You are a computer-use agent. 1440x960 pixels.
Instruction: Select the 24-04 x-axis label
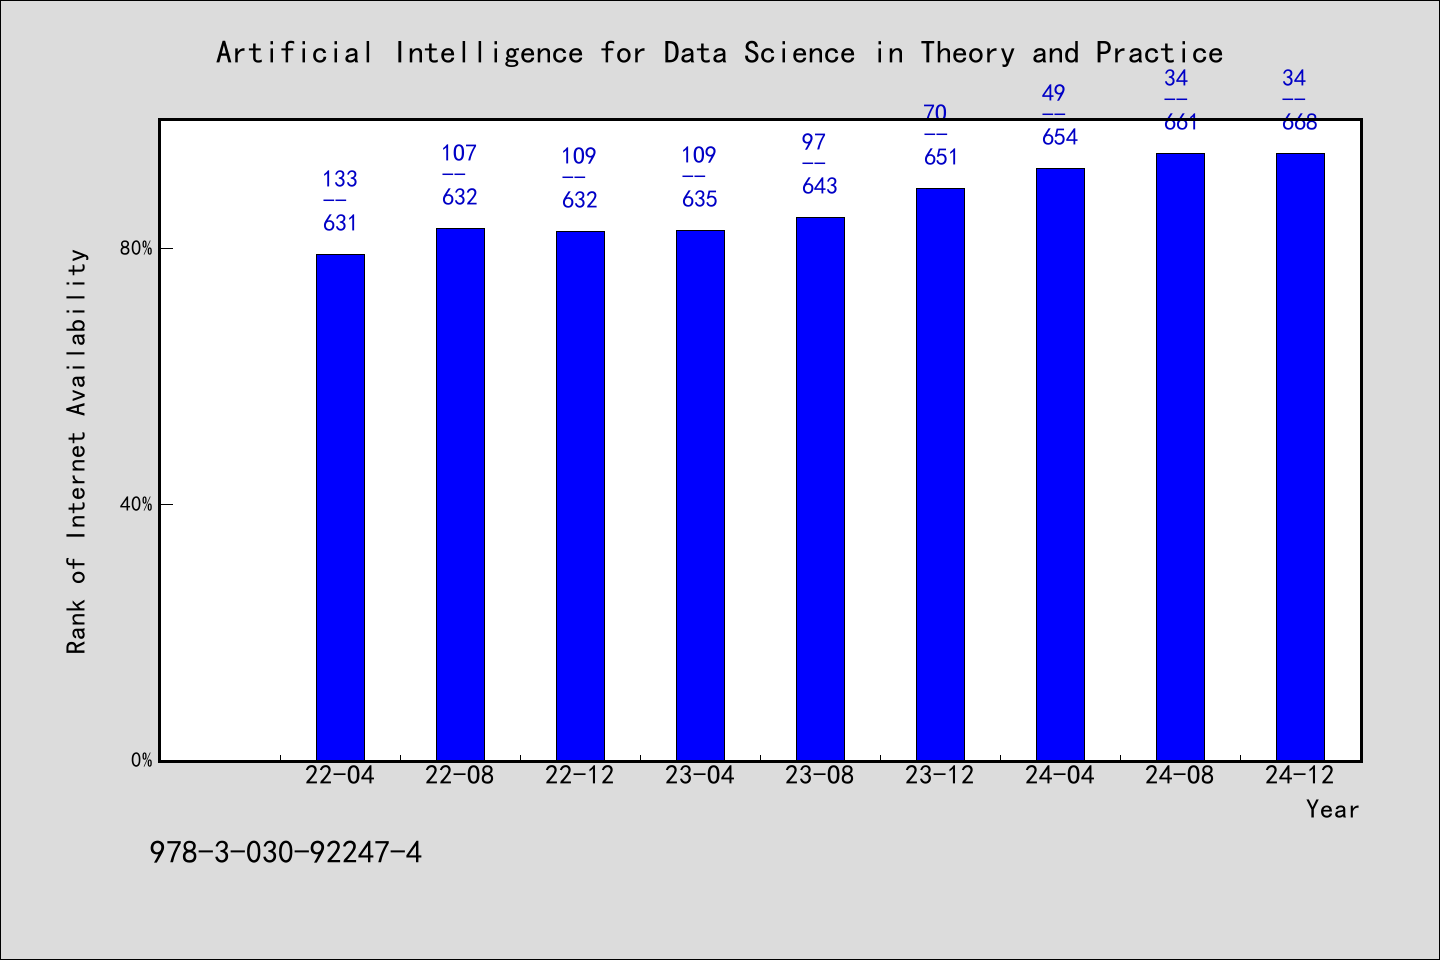[x=1060, y=775]
